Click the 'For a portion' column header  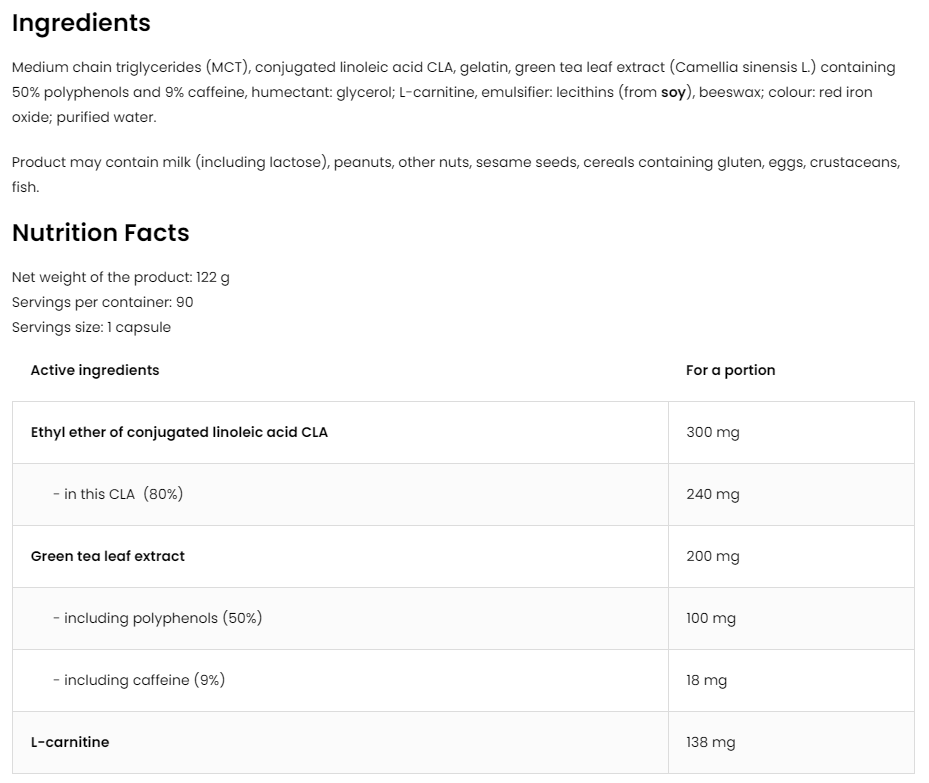pyautogui.click(x=730, y=370)
